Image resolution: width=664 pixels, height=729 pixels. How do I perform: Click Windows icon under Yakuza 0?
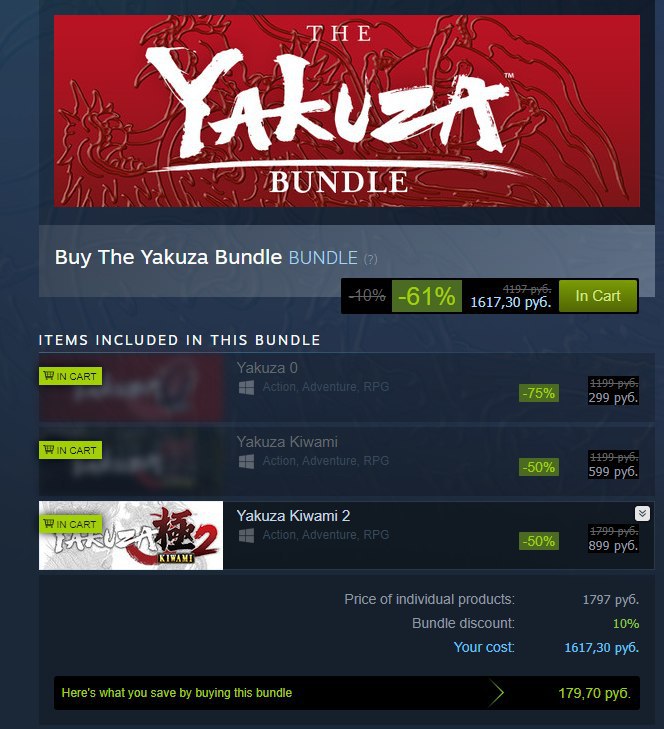(x=246, y=388)
